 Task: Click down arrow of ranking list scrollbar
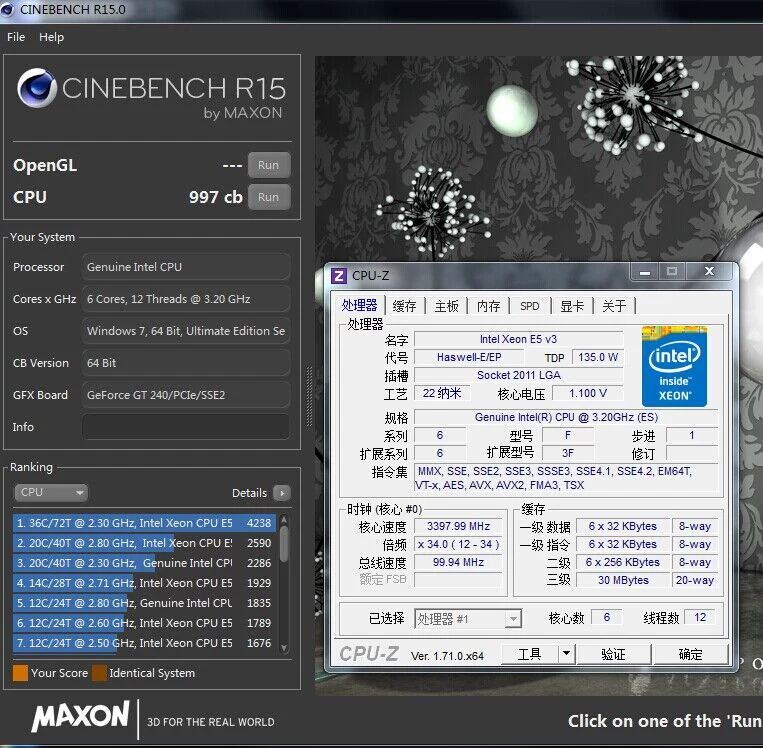point(284,648)
